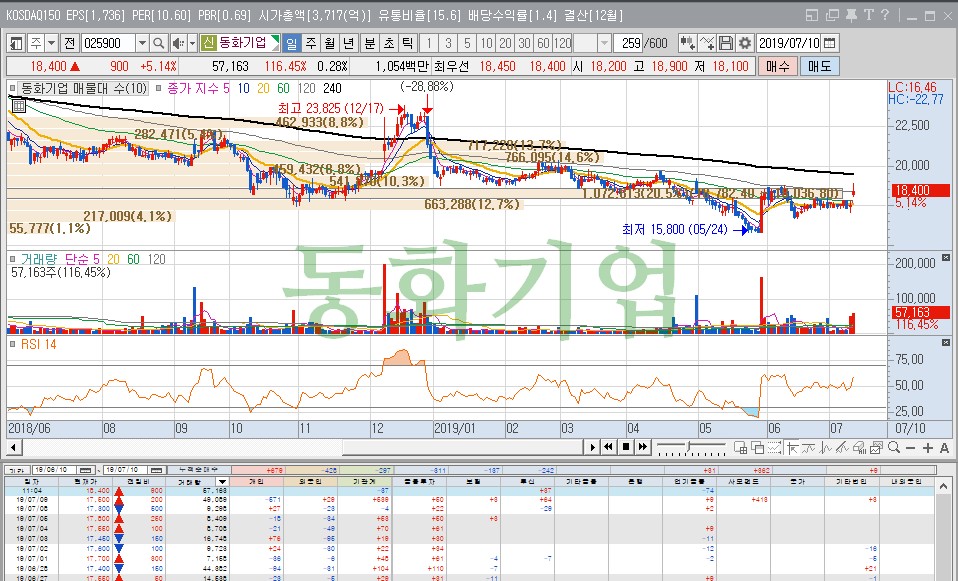The width and height of the screenshot is (958, 581).
Task: Click the 매도 sell button
Action: (819, 66)
